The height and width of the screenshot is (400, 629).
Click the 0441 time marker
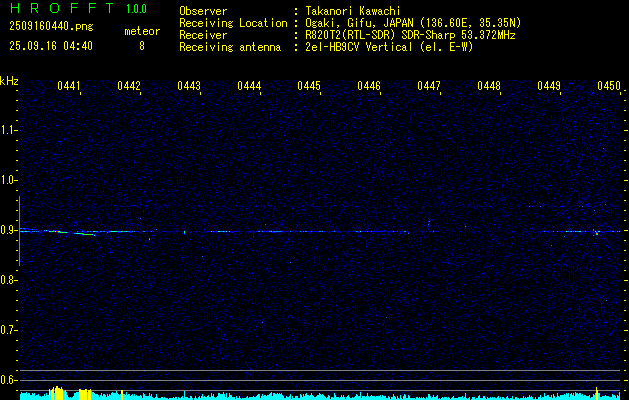pos(69,87)
